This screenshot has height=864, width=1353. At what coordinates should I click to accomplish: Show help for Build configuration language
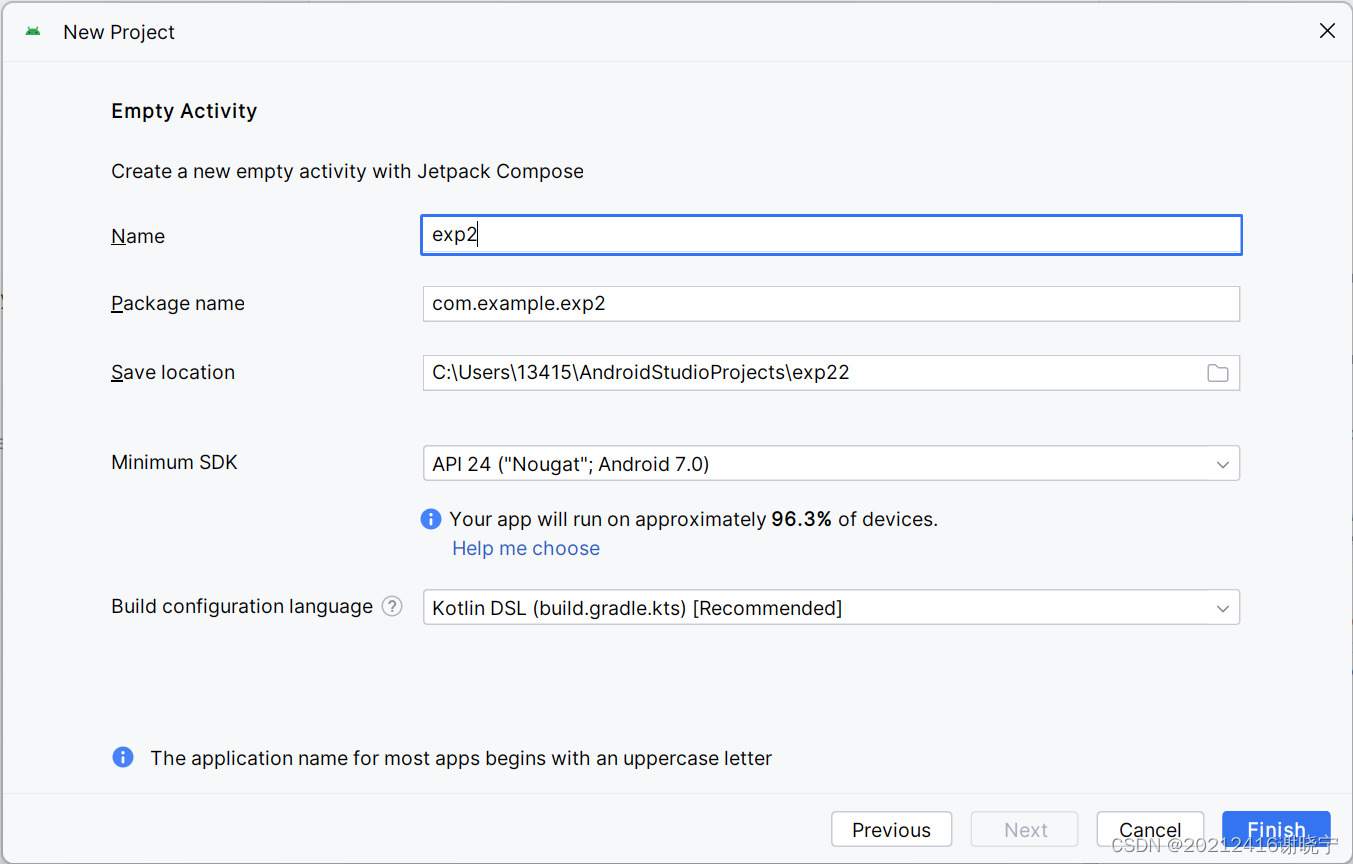[392, 606]
